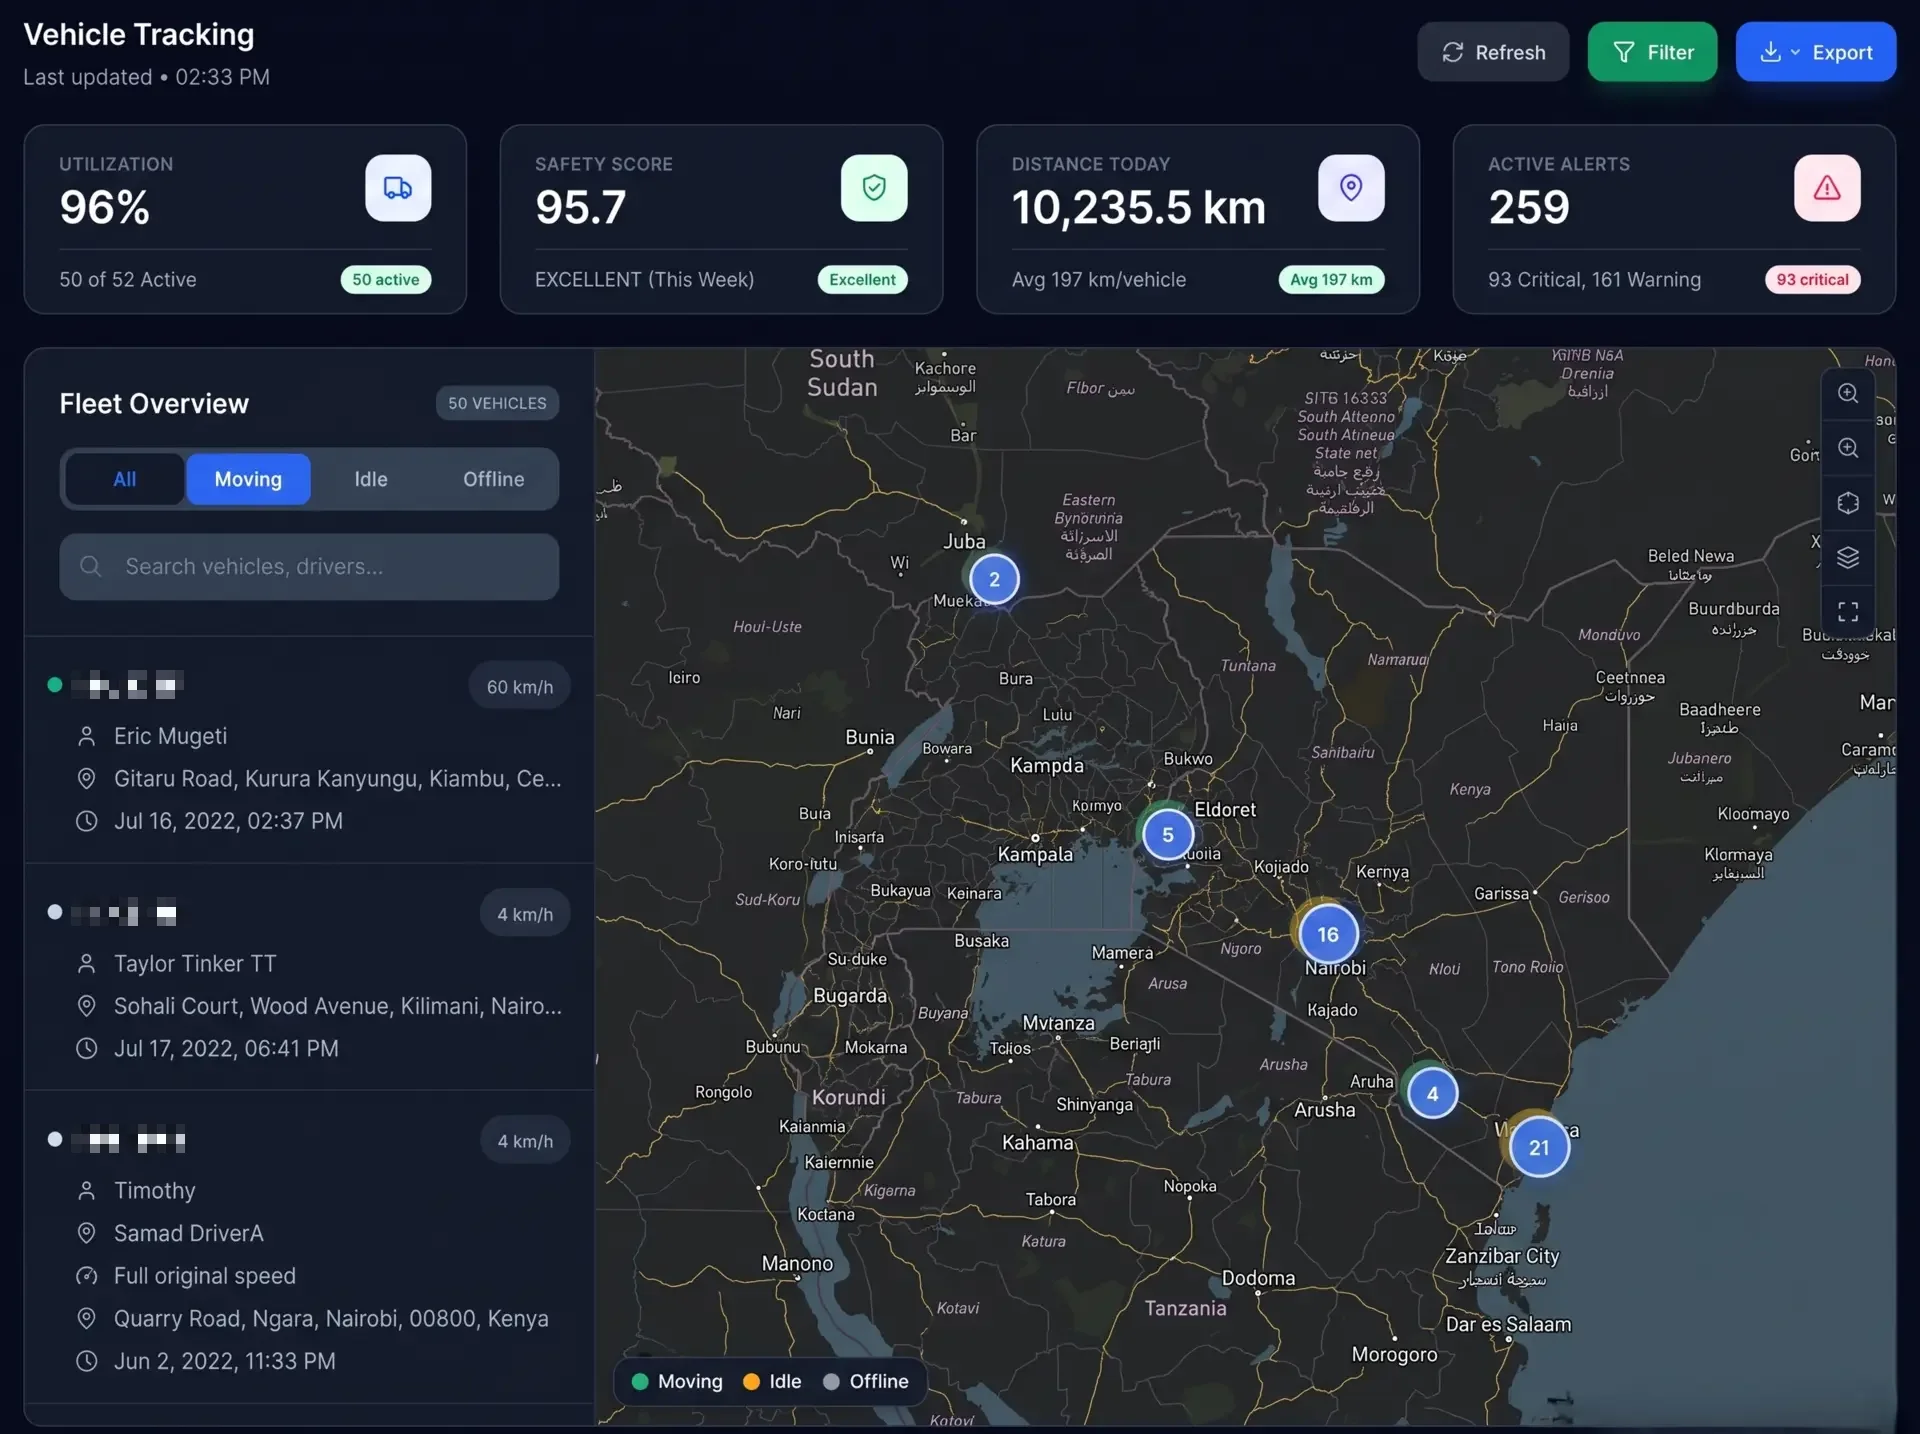Click the search magnifier icon in vehicle search
Viewport: 1920px width, 1434px height.
[x=90, y=566]
